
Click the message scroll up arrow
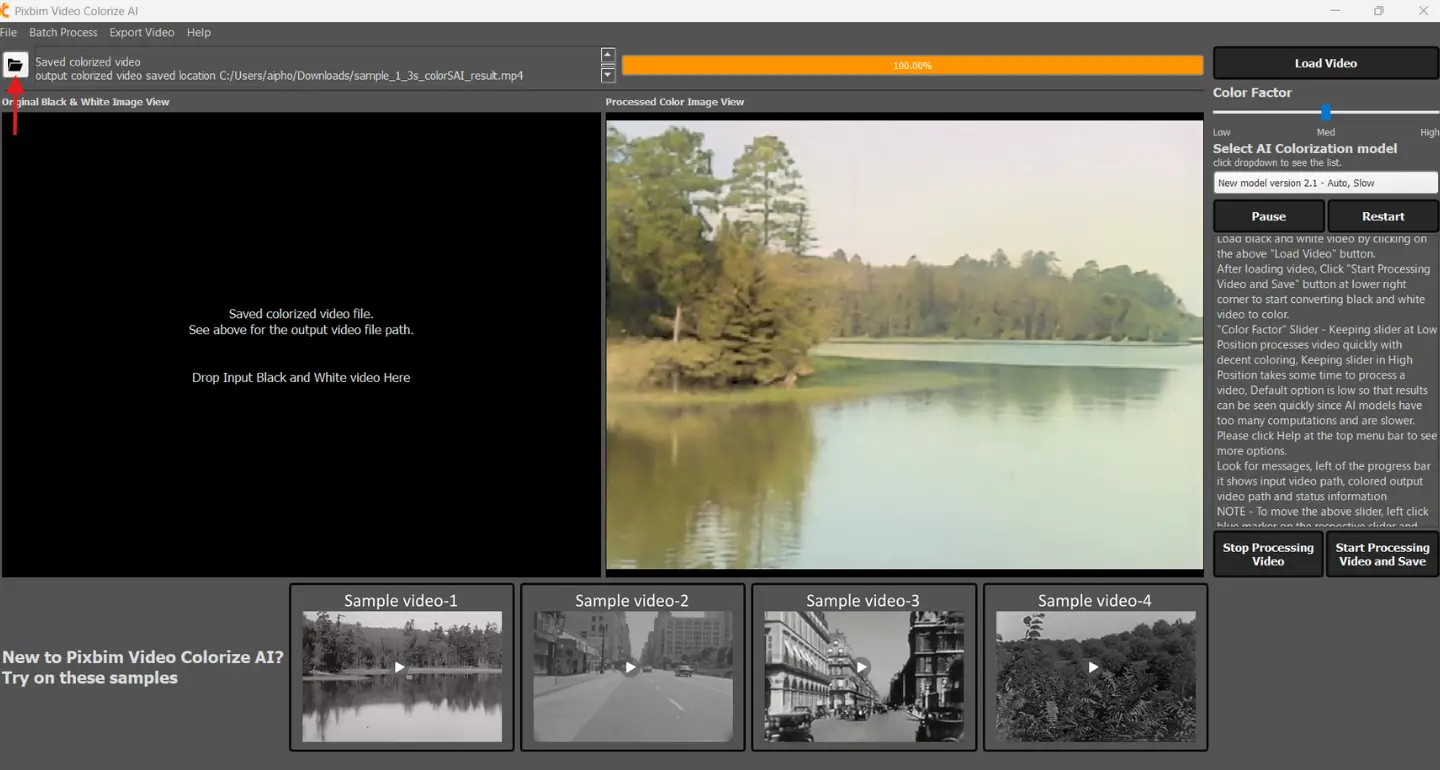608,55
